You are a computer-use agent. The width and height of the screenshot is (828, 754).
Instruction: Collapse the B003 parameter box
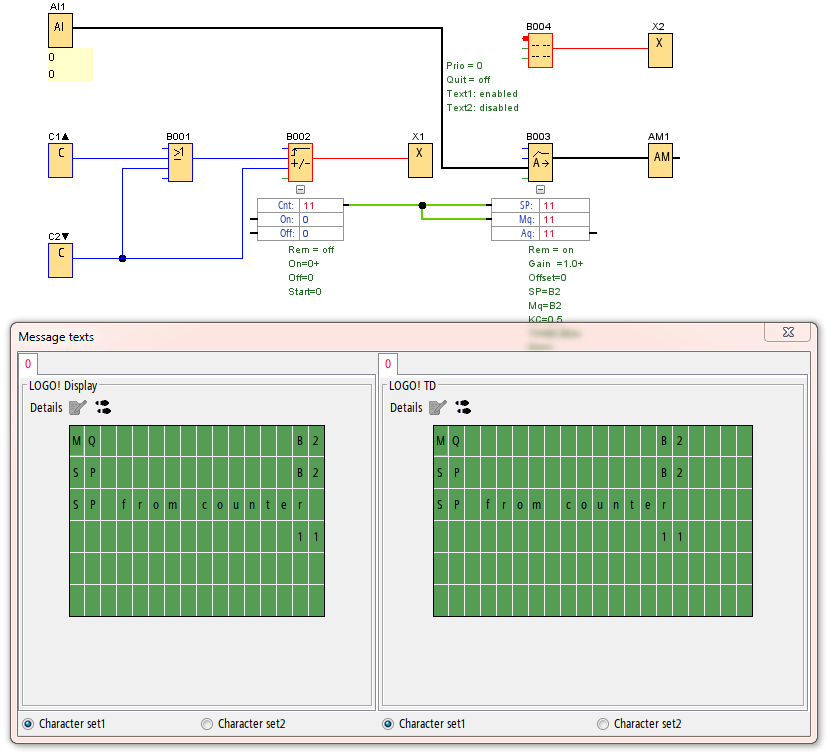click(540, 189)
